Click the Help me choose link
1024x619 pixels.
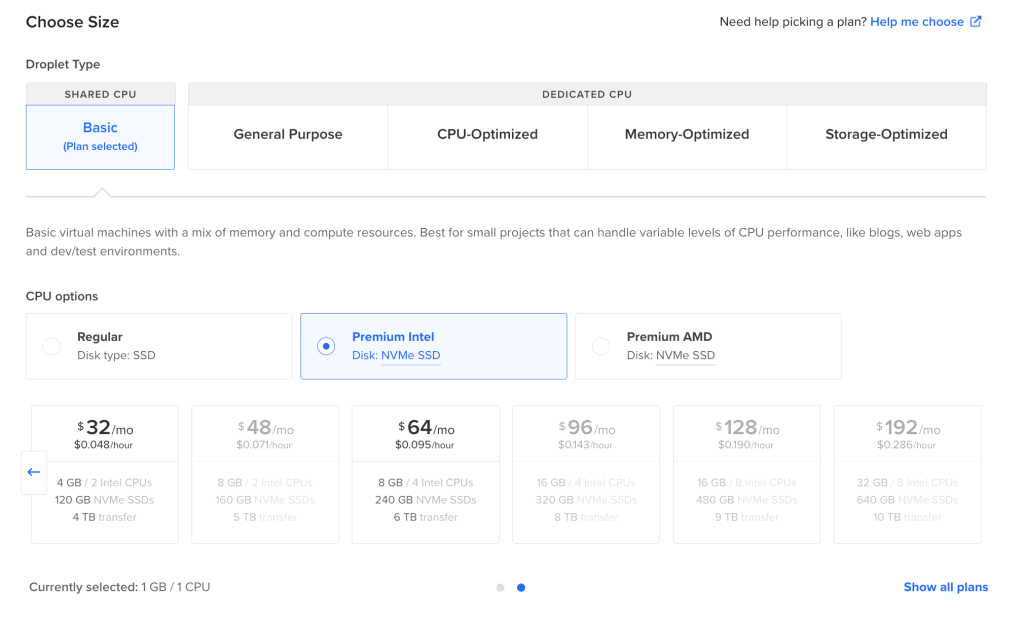(917, 22)
